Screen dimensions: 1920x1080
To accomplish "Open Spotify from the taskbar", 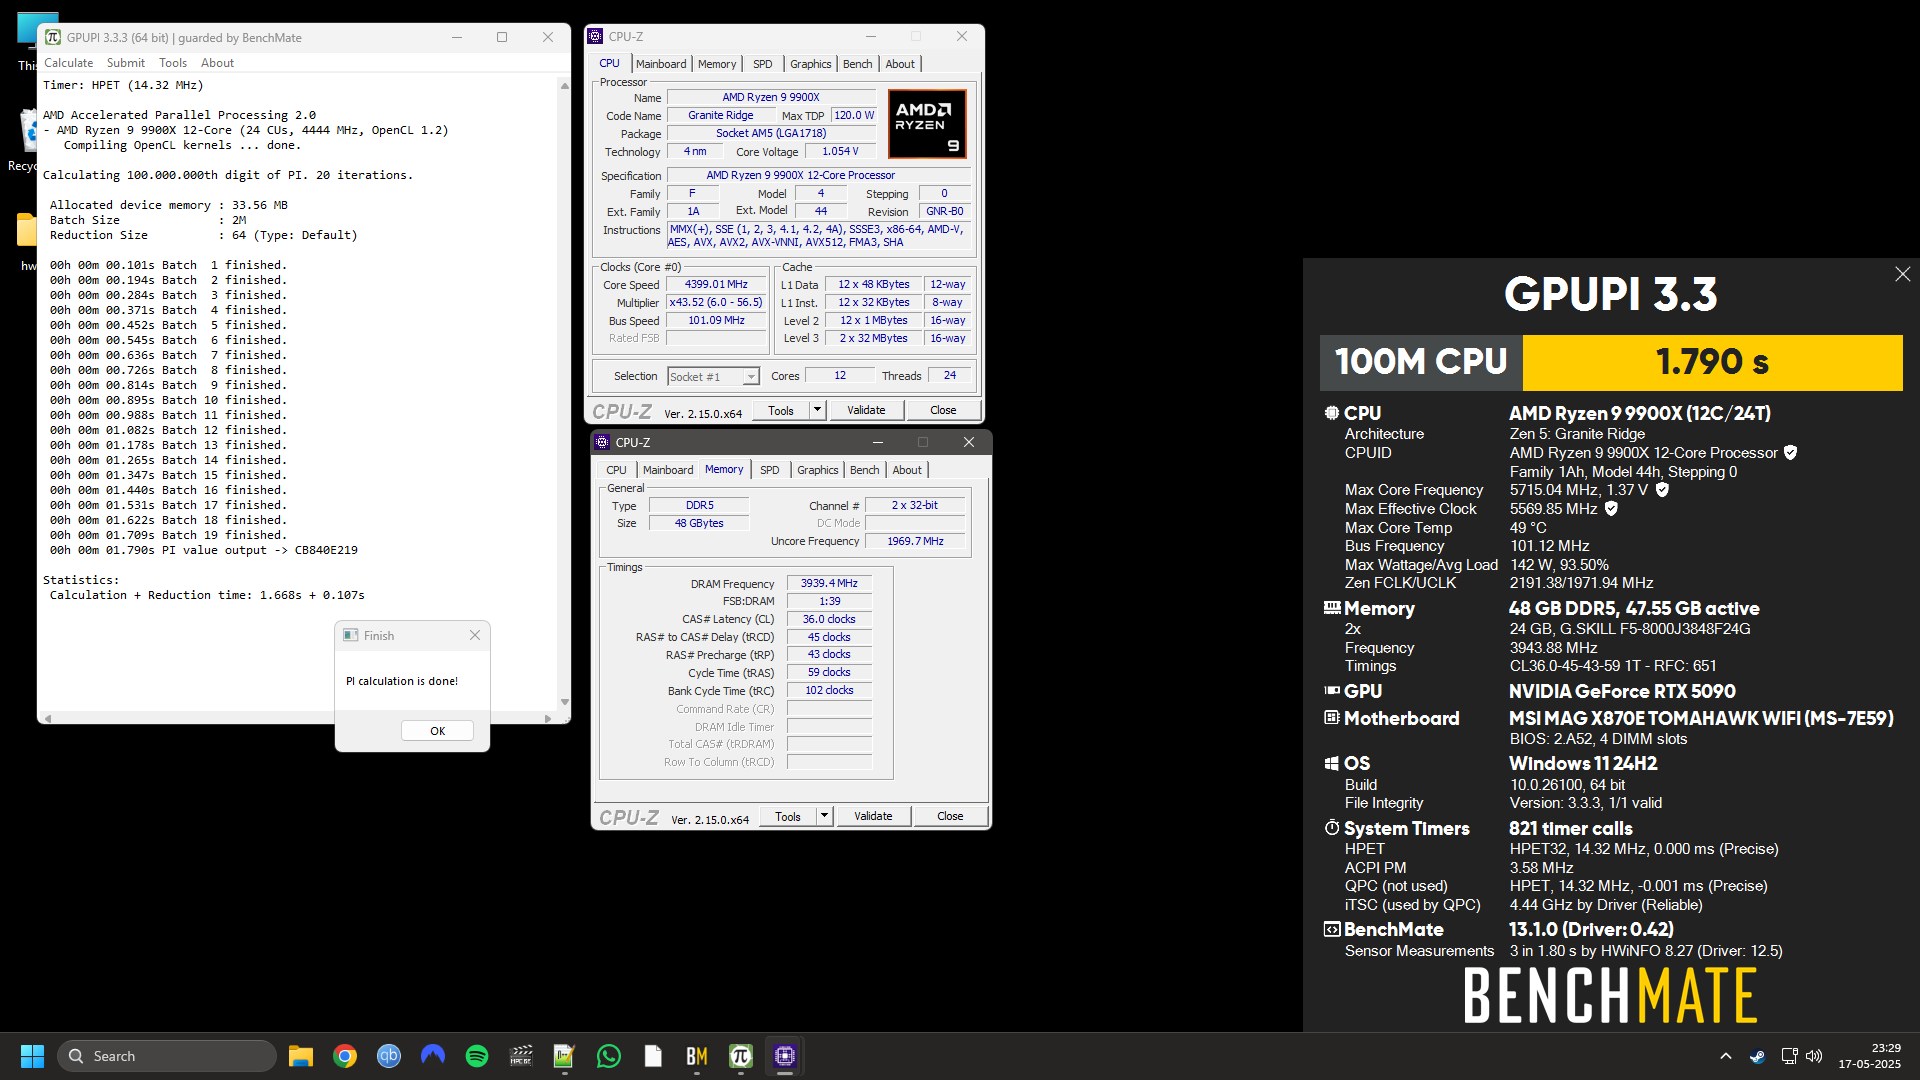I will pos(477,1056).
